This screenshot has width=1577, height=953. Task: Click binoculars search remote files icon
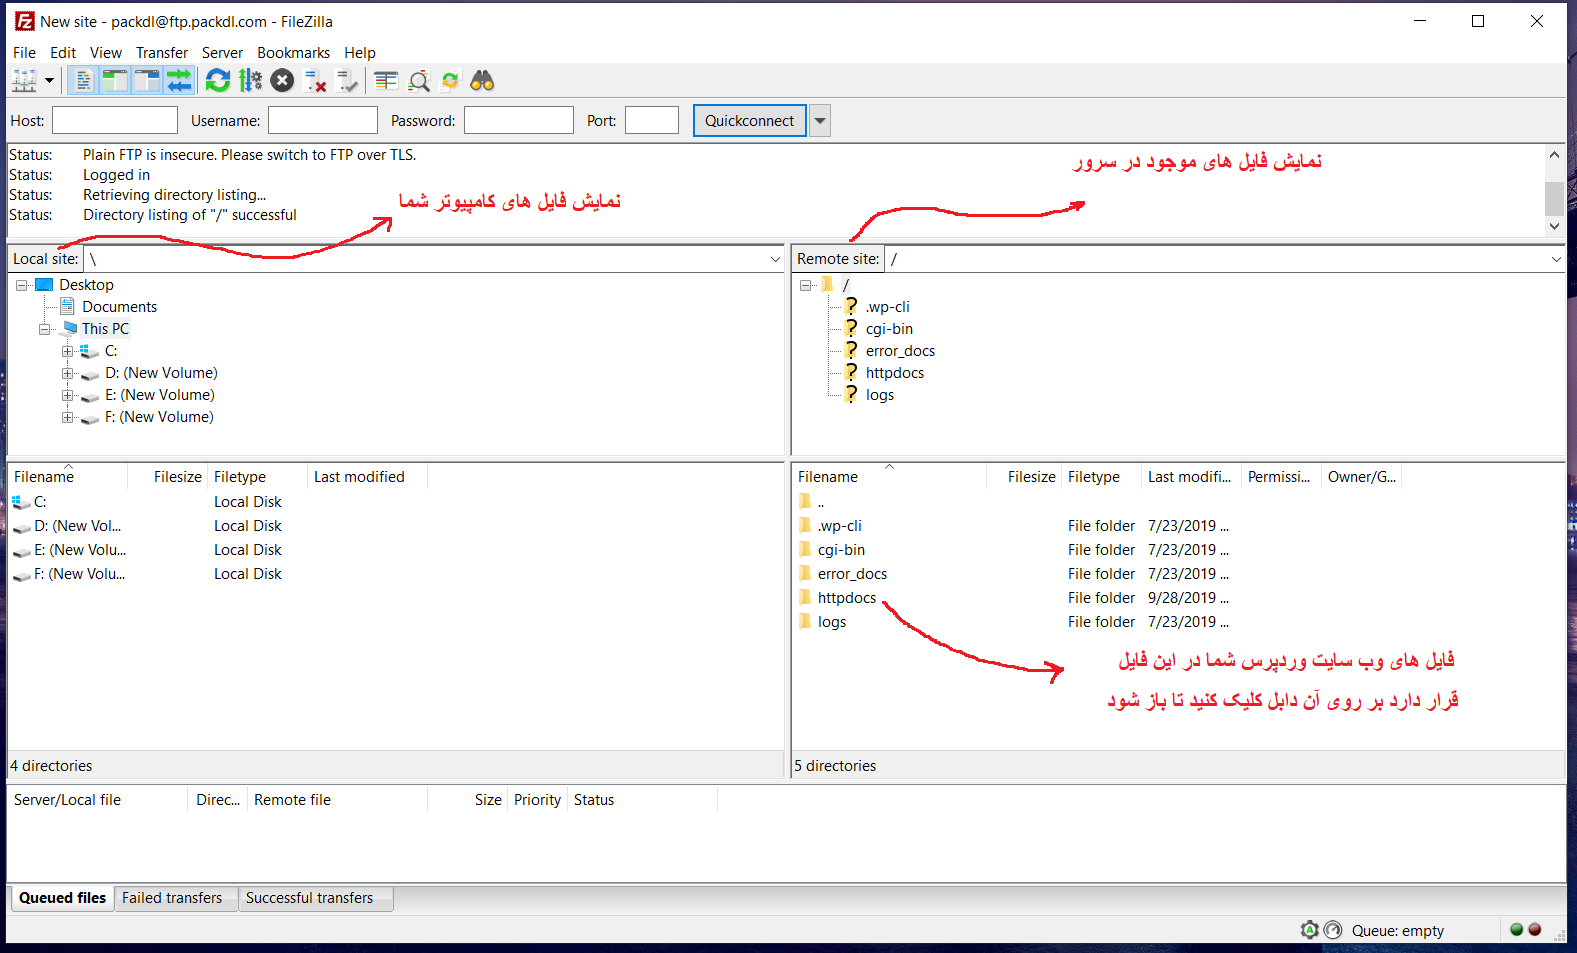click(x=482, y=81)
